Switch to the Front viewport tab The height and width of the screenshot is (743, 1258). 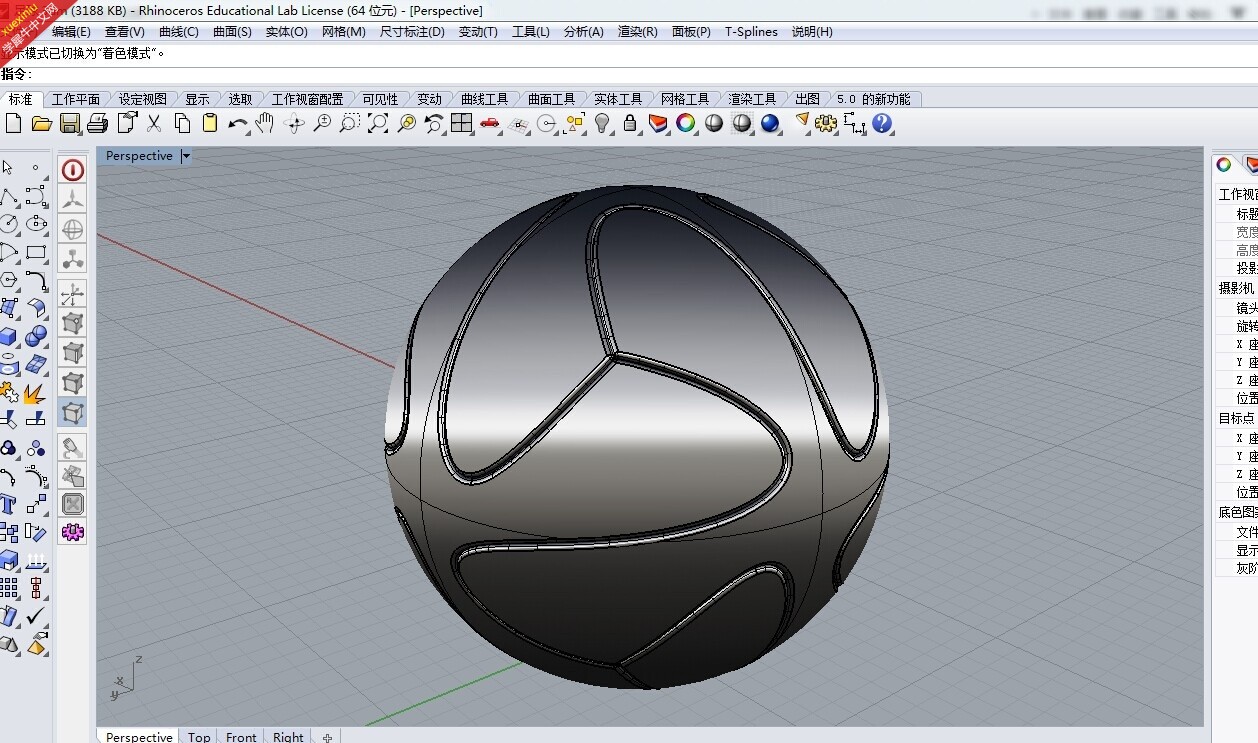pos(241,737)
